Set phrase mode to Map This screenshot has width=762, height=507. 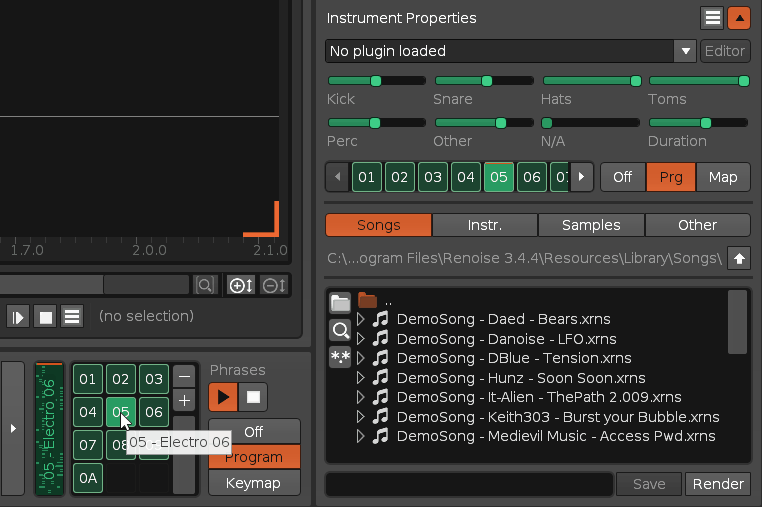click(723, 177)
